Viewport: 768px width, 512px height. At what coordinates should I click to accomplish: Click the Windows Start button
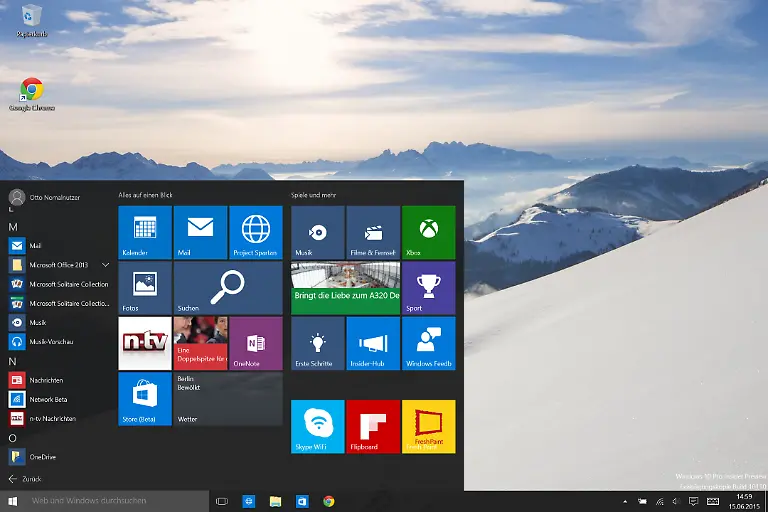point(12,501)
